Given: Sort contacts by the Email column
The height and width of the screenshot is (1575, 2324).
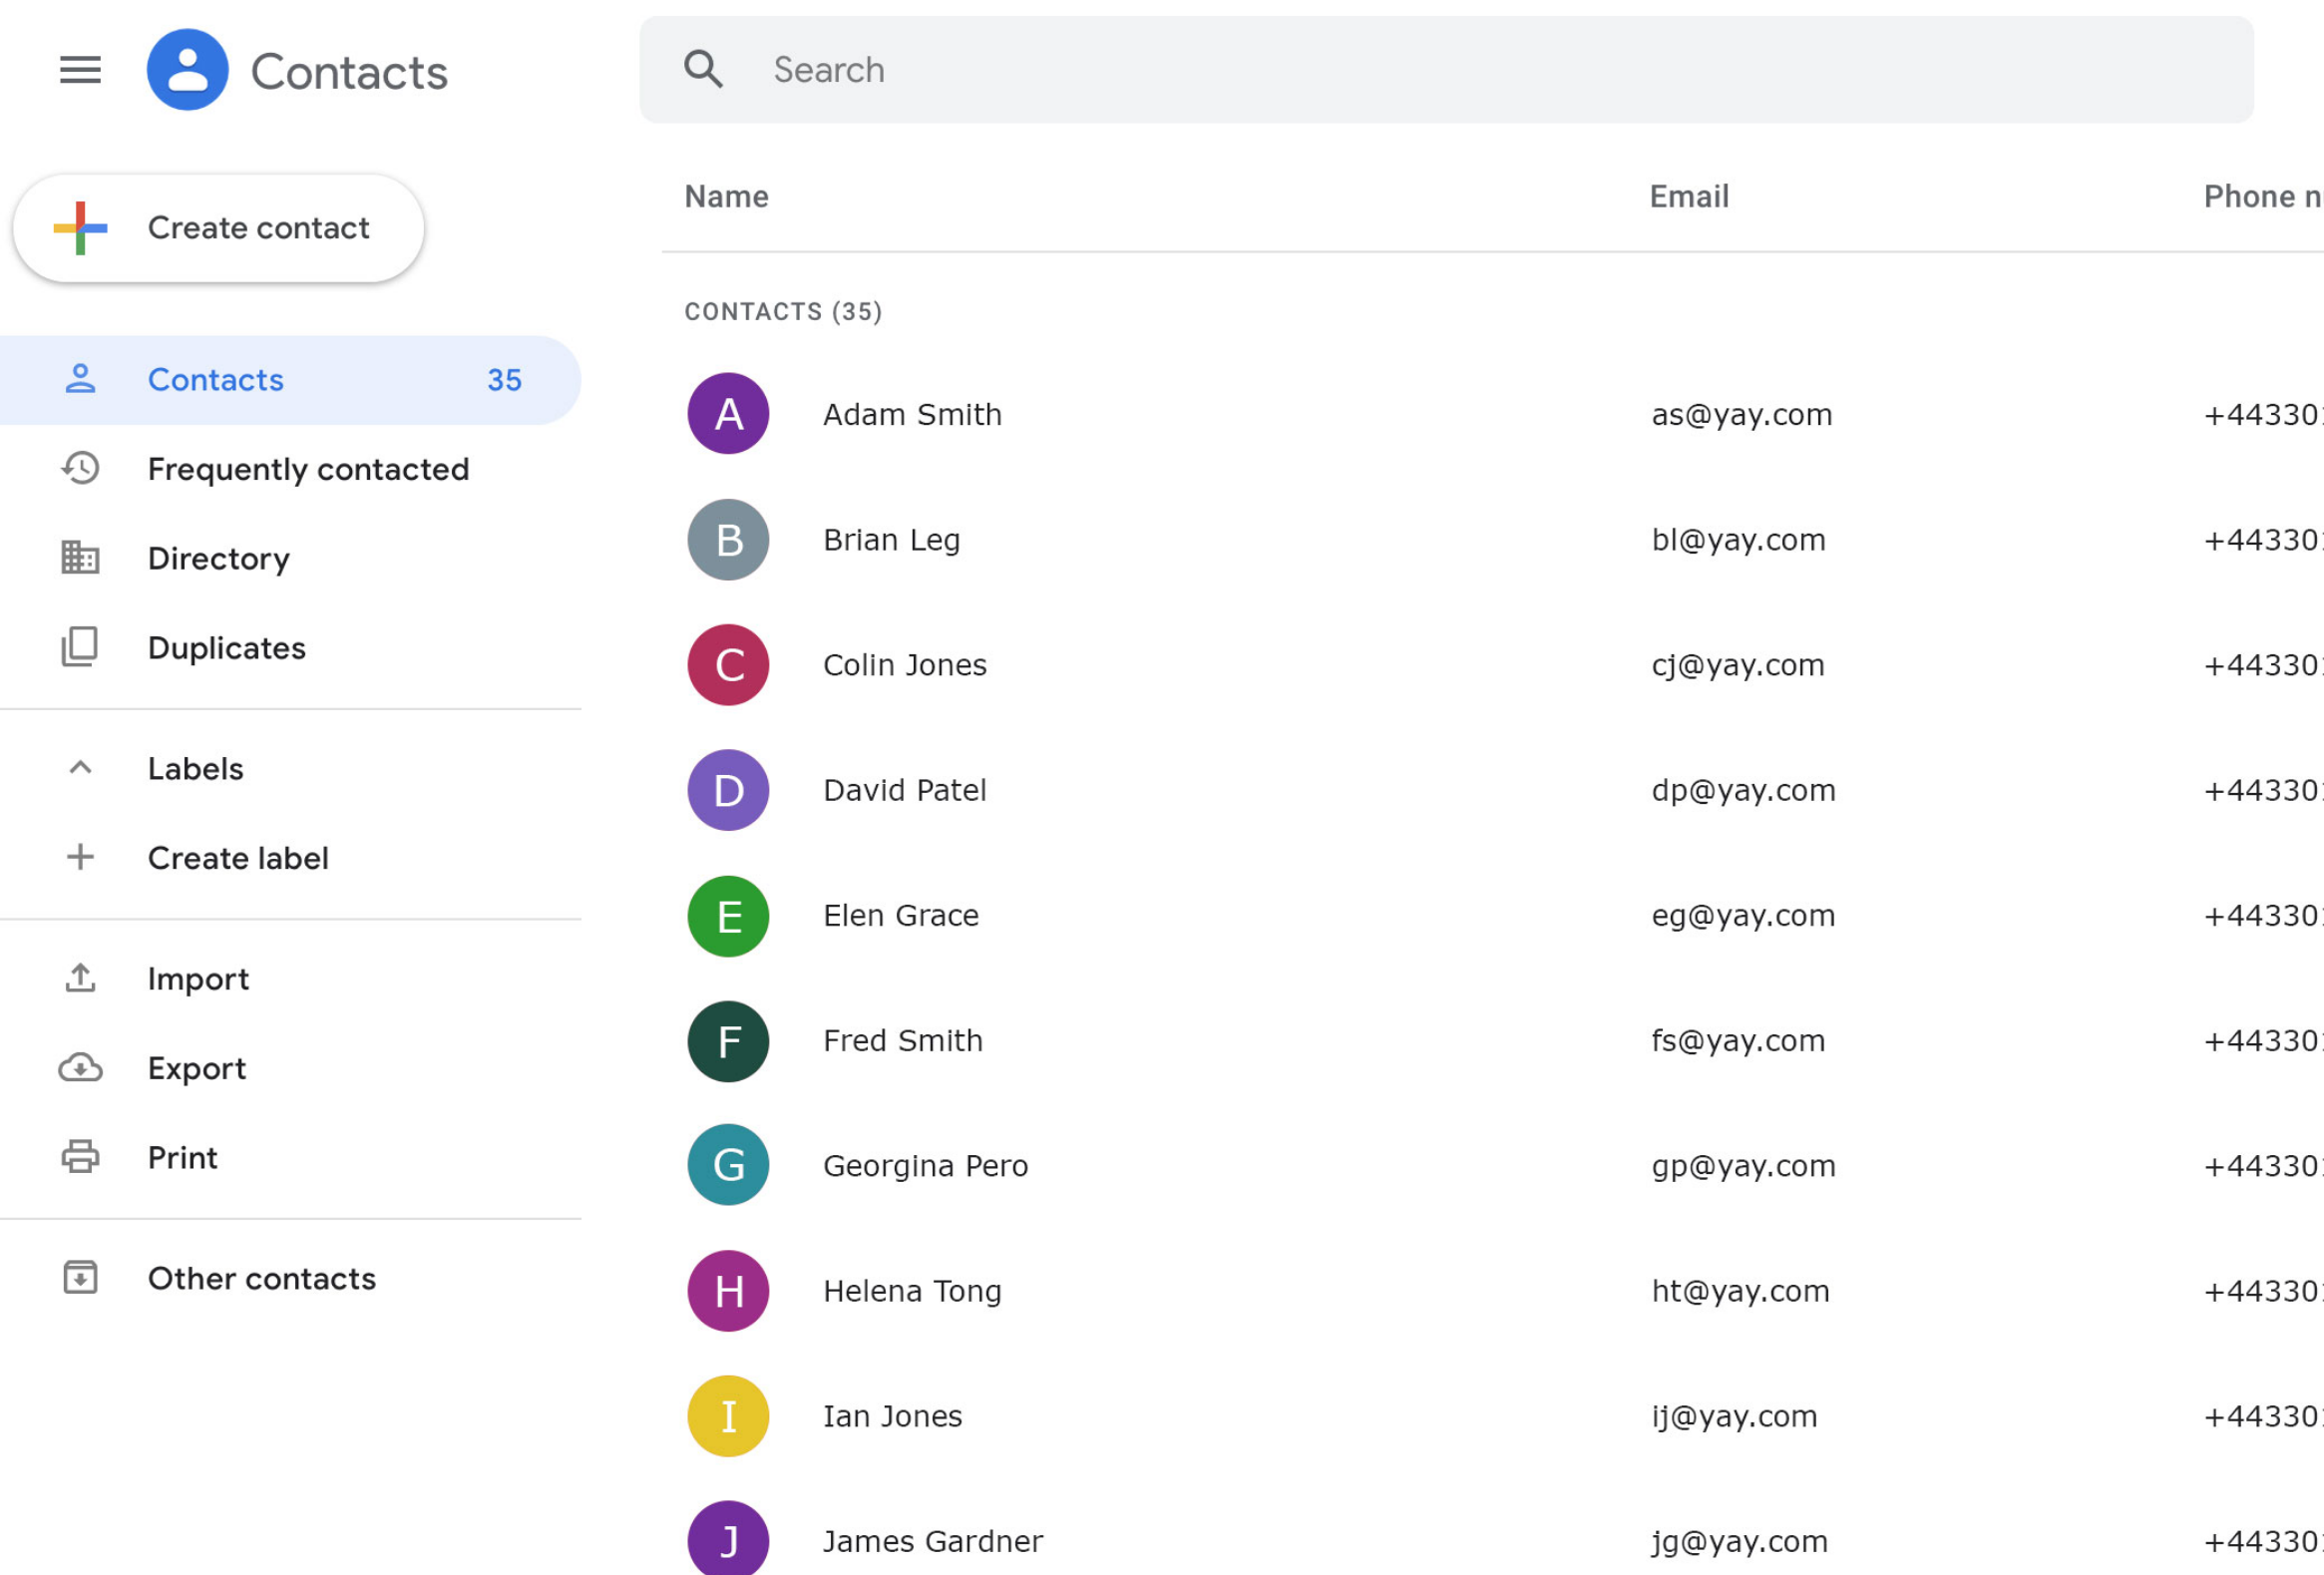Looking at the screenshot, I should tap(1689, 196).
